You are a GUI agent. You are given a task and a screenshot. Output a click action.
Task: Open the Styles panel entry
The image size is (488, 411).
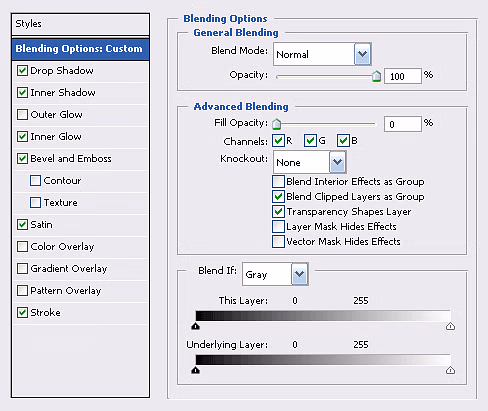pyautogui.click(x=80, y=24)
